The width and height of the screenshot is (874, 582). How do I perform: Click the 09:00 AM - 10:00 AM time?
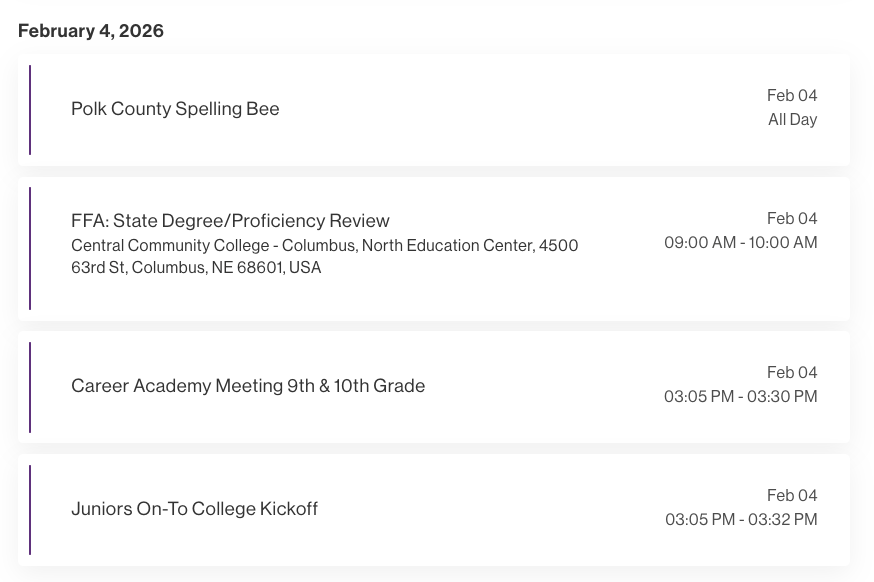740,243
